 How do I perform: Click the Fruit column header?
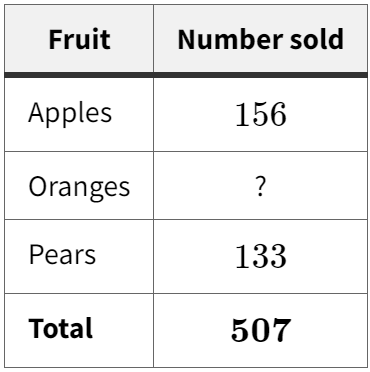(x=79, y=39)
